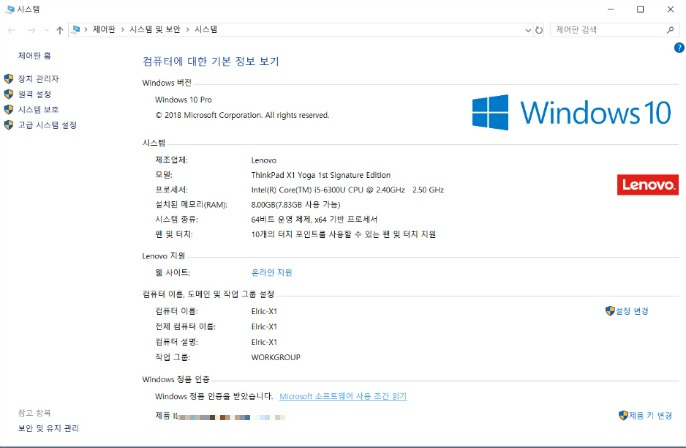Select computer name Elric-X1 value
Viewport: 686px width, 448px height.
(x=264, y=312)
